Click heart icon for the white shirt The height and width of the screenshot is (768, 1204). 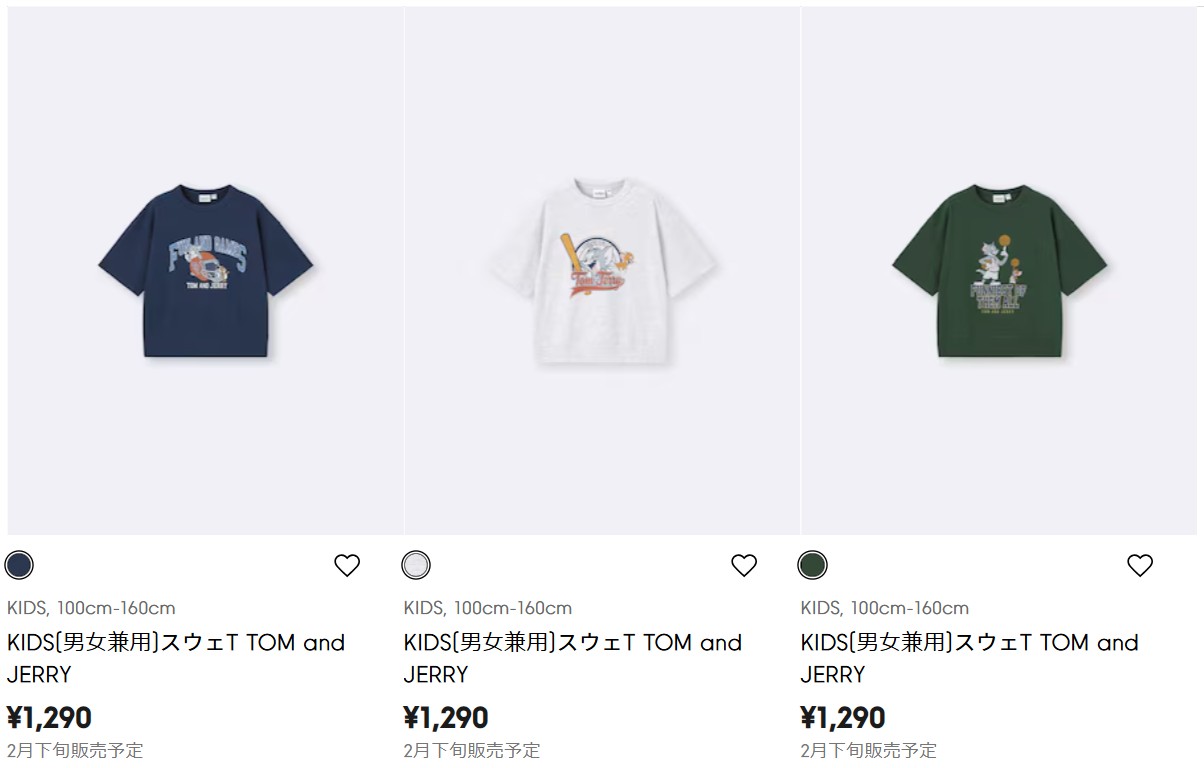(x=744, y=566)
